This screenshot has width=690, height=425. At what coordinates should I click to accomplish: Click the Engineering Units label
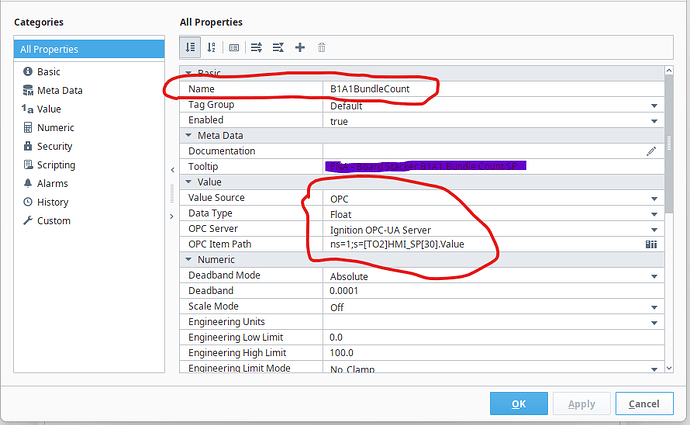(226, 322)
